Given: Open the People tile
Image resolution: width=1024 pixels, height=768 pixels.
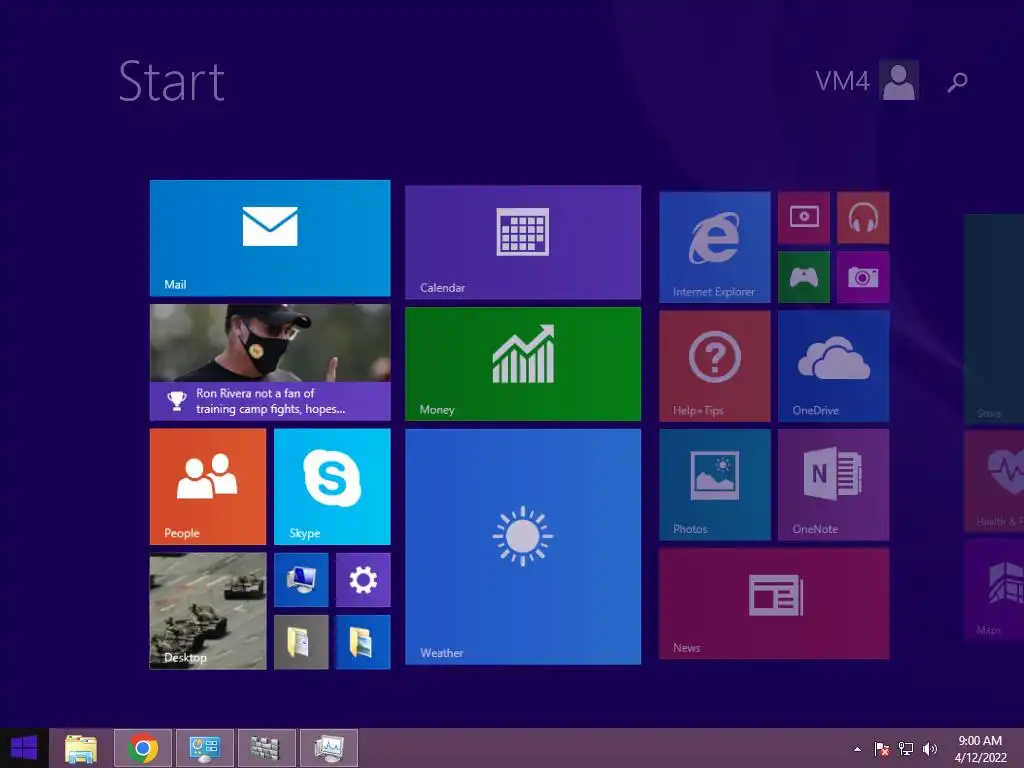Looking at the screenshot, I should pos(208,487).
